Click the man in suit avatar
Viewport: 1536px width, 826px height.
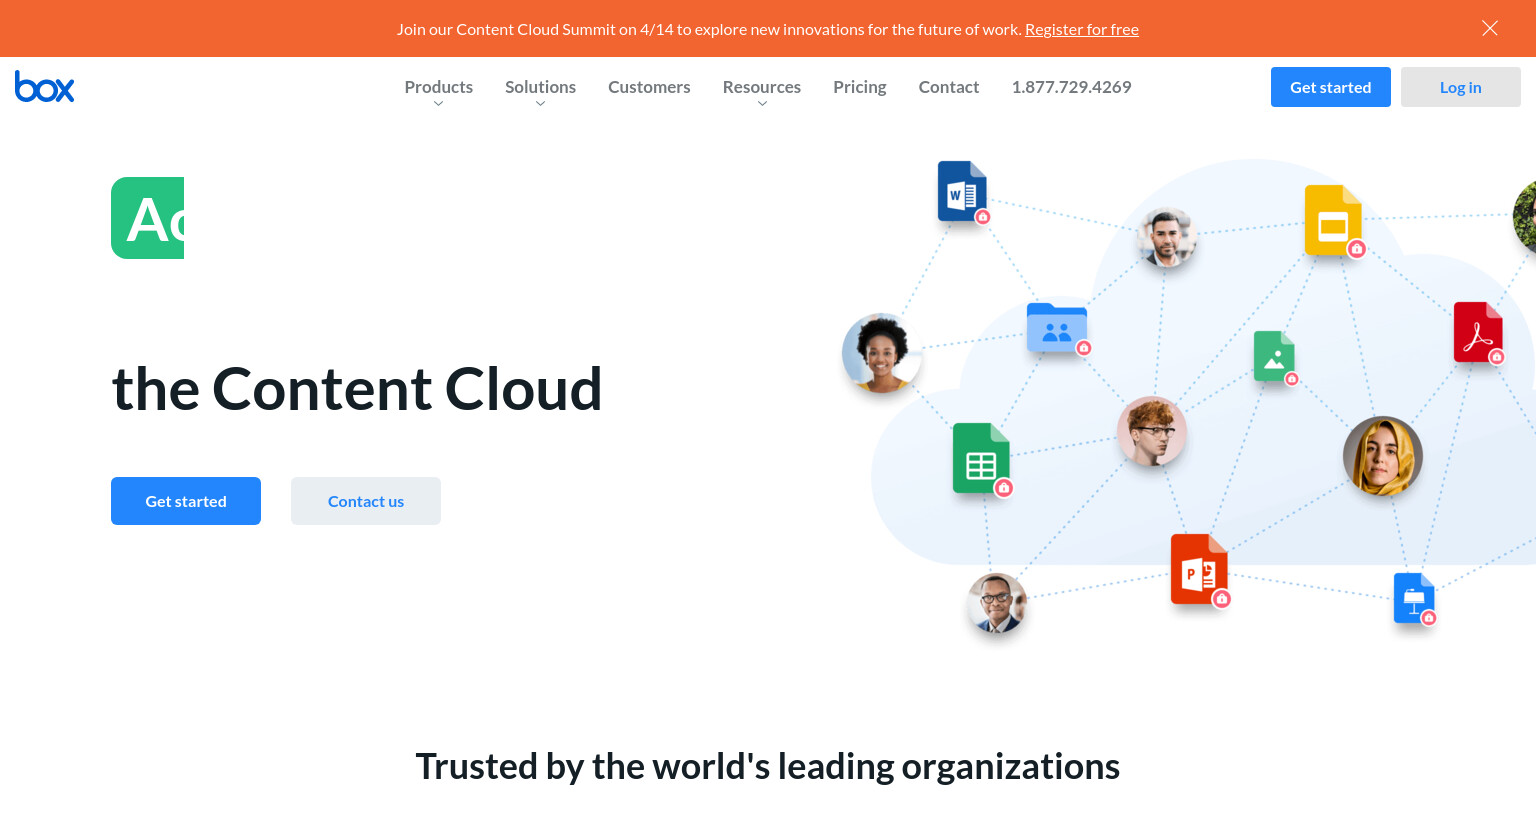tap(997, 603)
